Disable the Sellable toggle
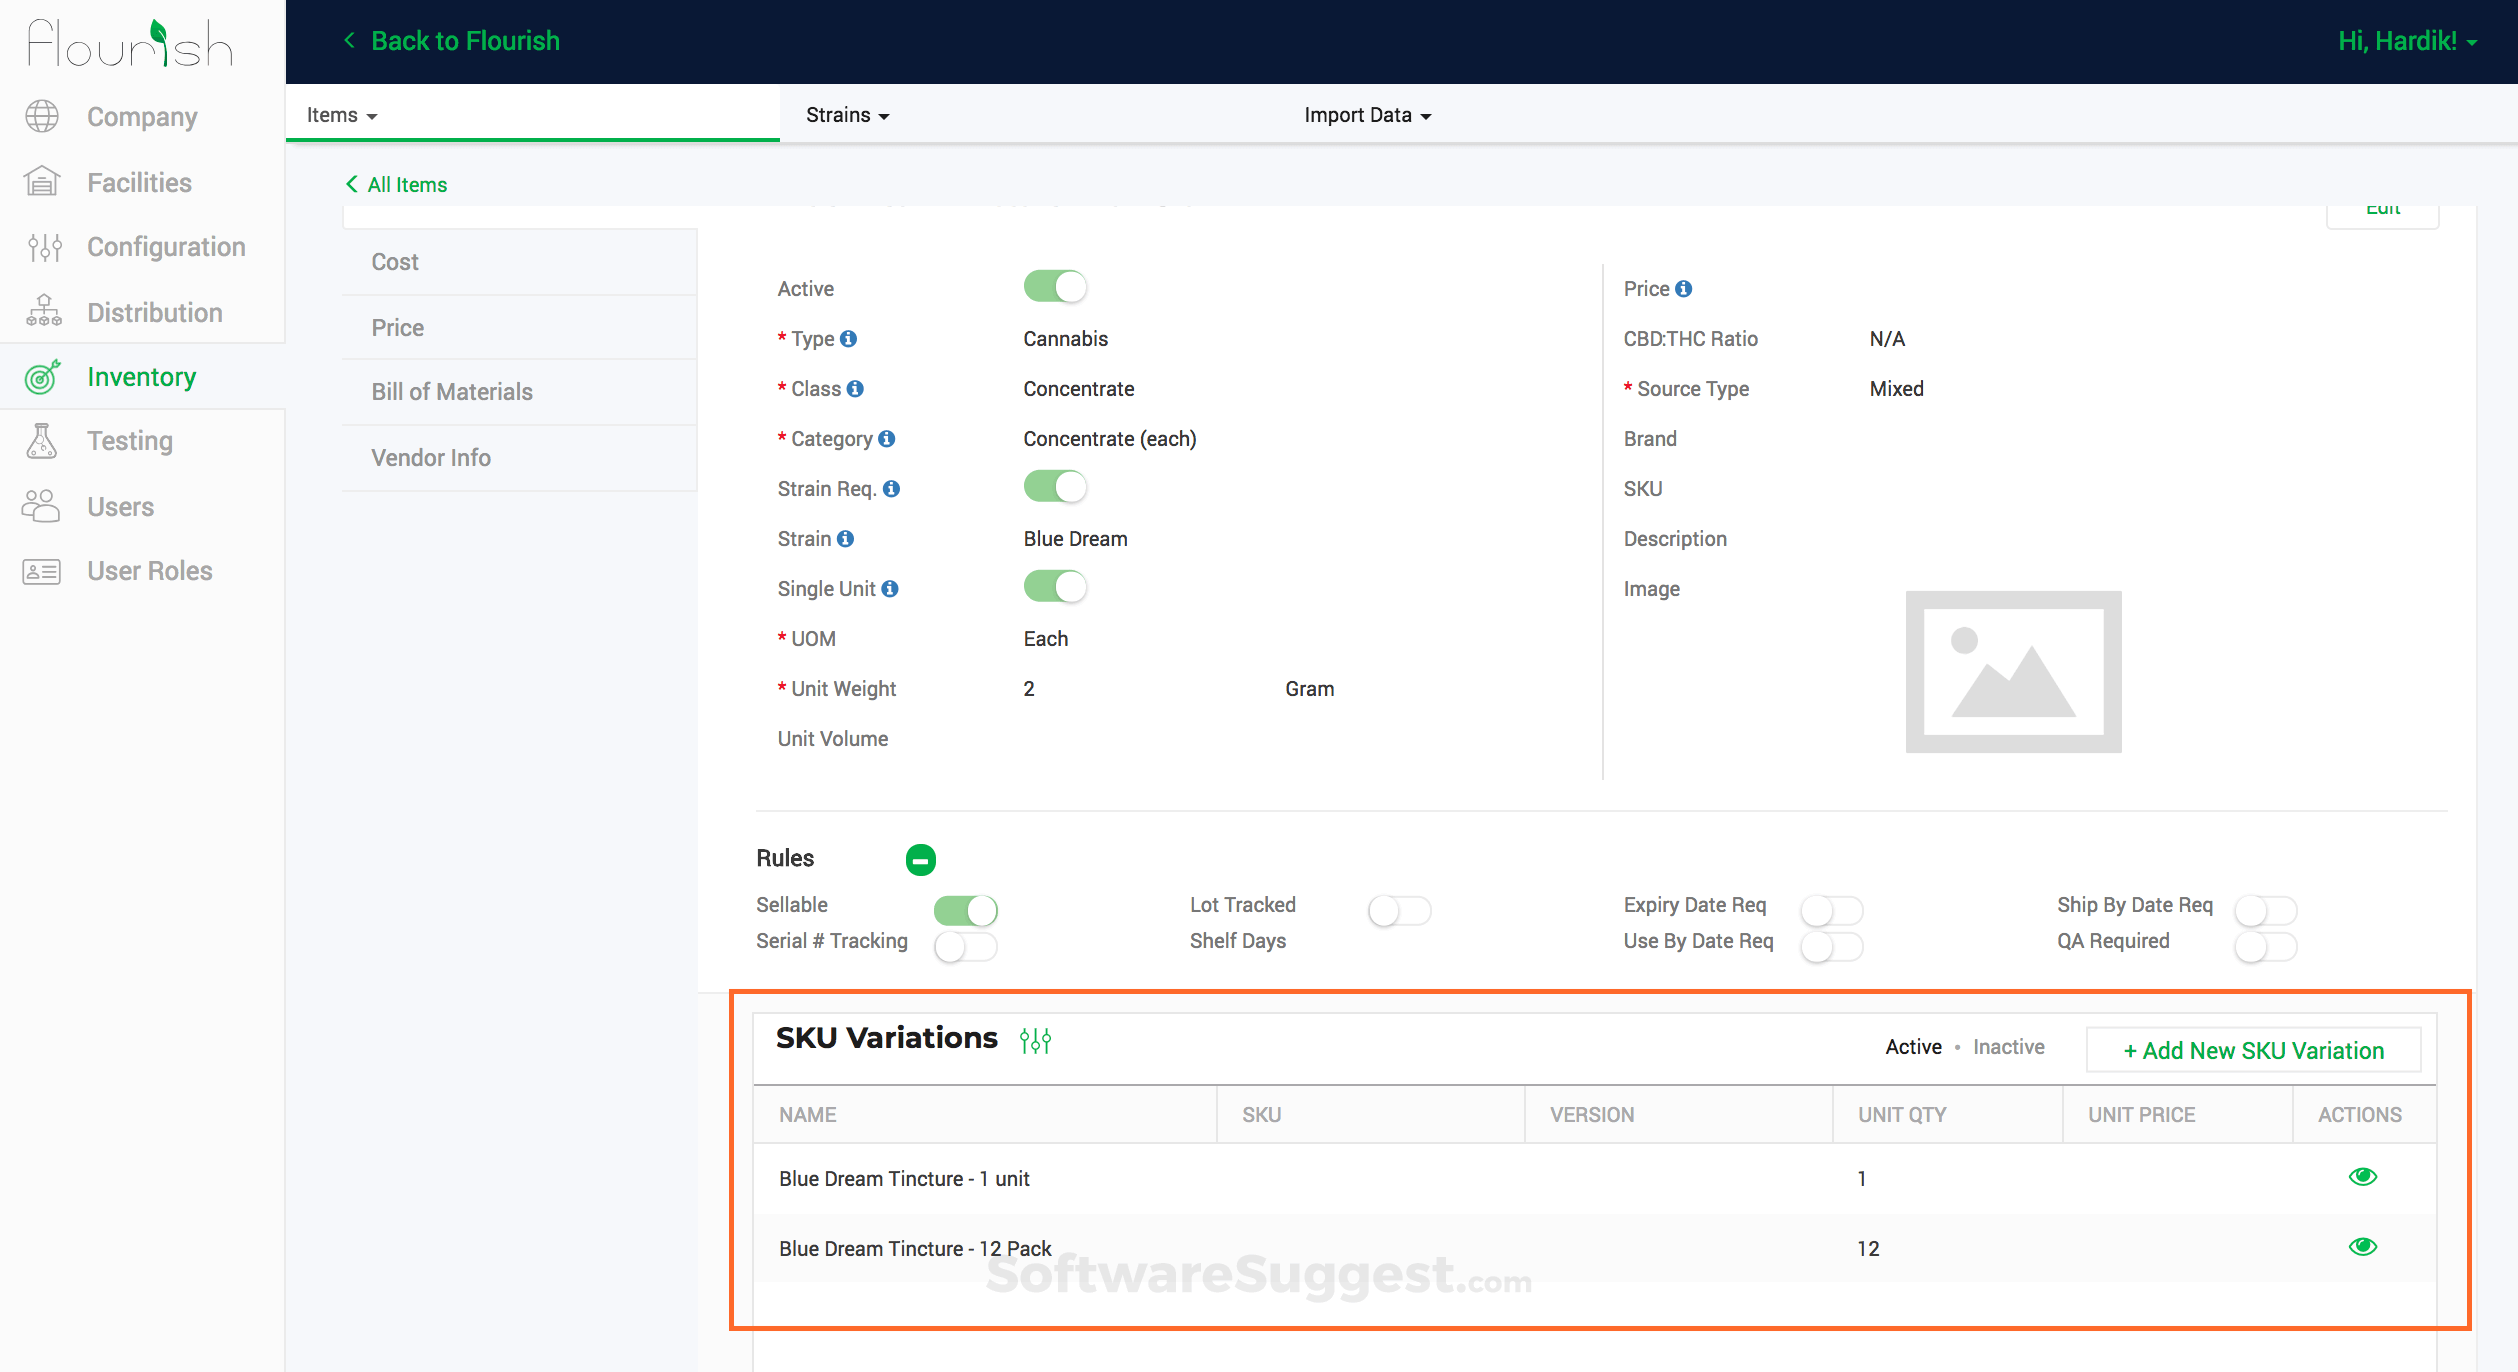 coord(965,910)
